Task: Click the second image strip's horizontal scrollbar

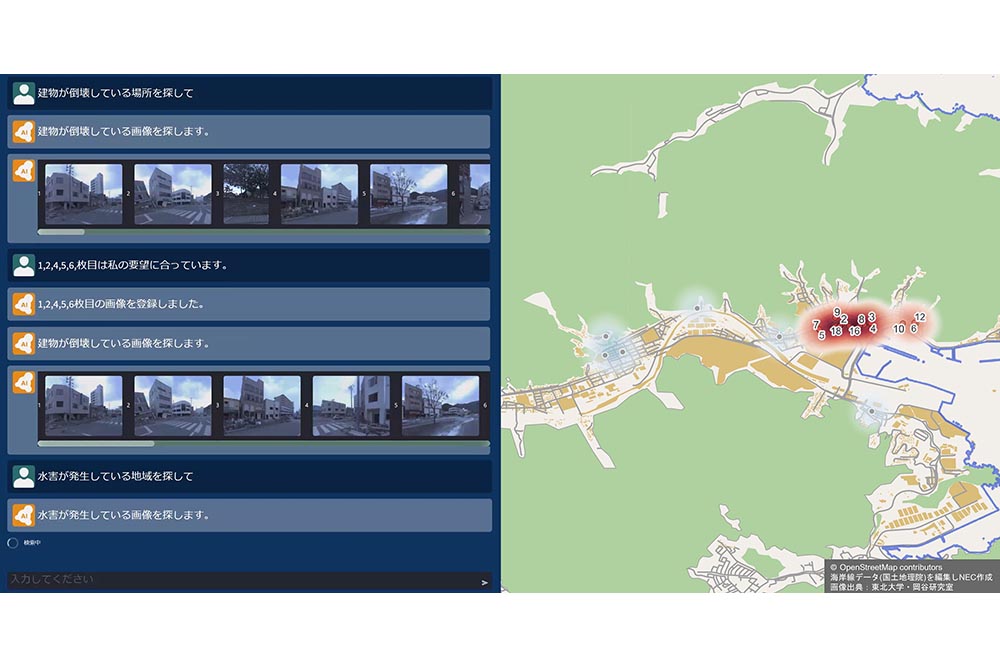Action: point(96,443)
